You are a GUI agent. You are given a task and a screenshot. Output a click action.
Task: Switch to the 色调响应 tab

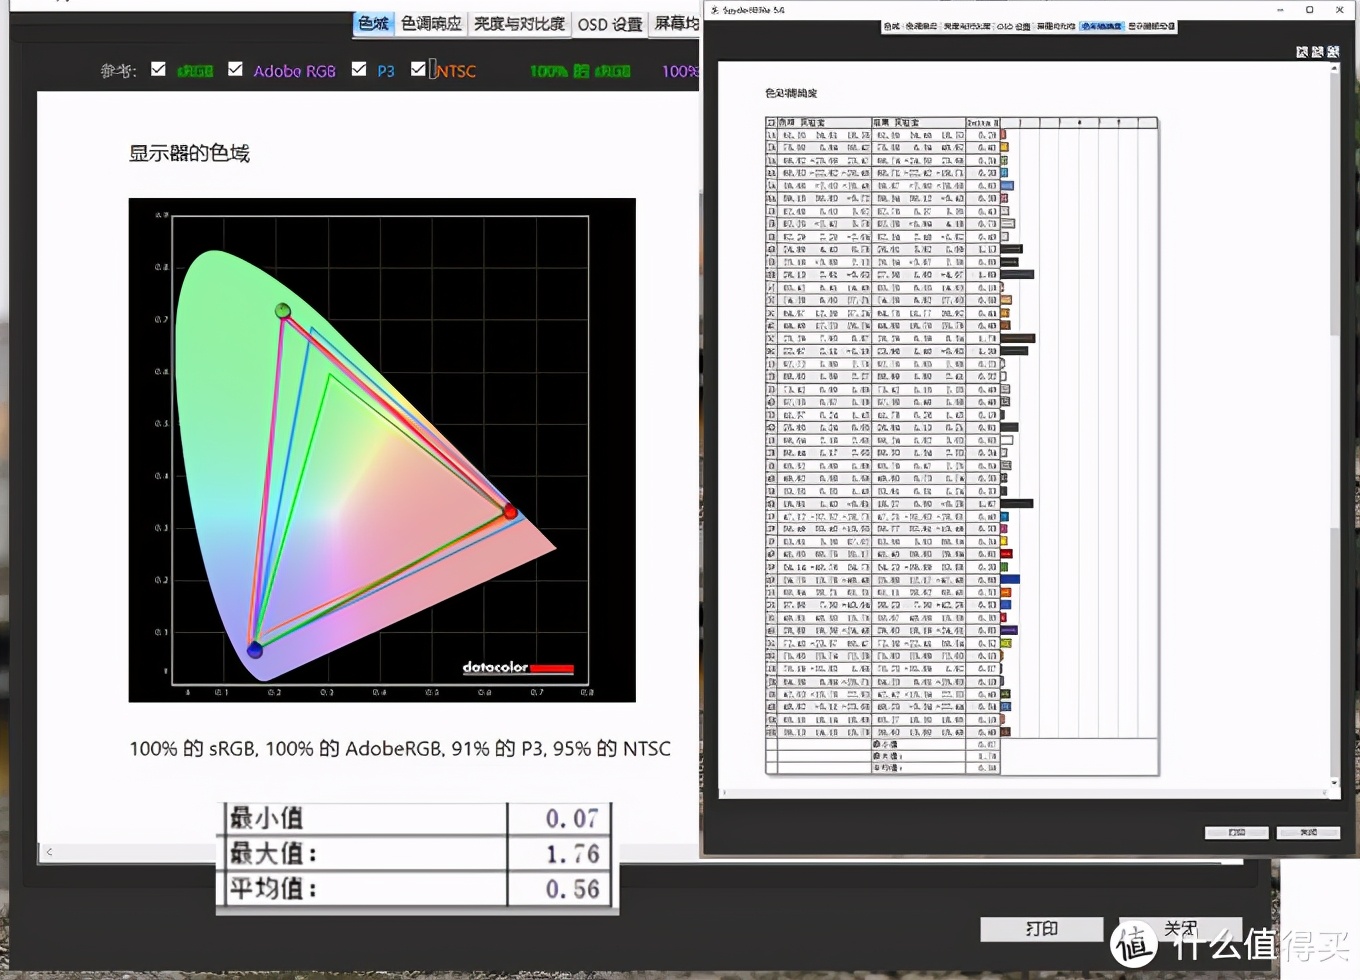coord(431,24)
